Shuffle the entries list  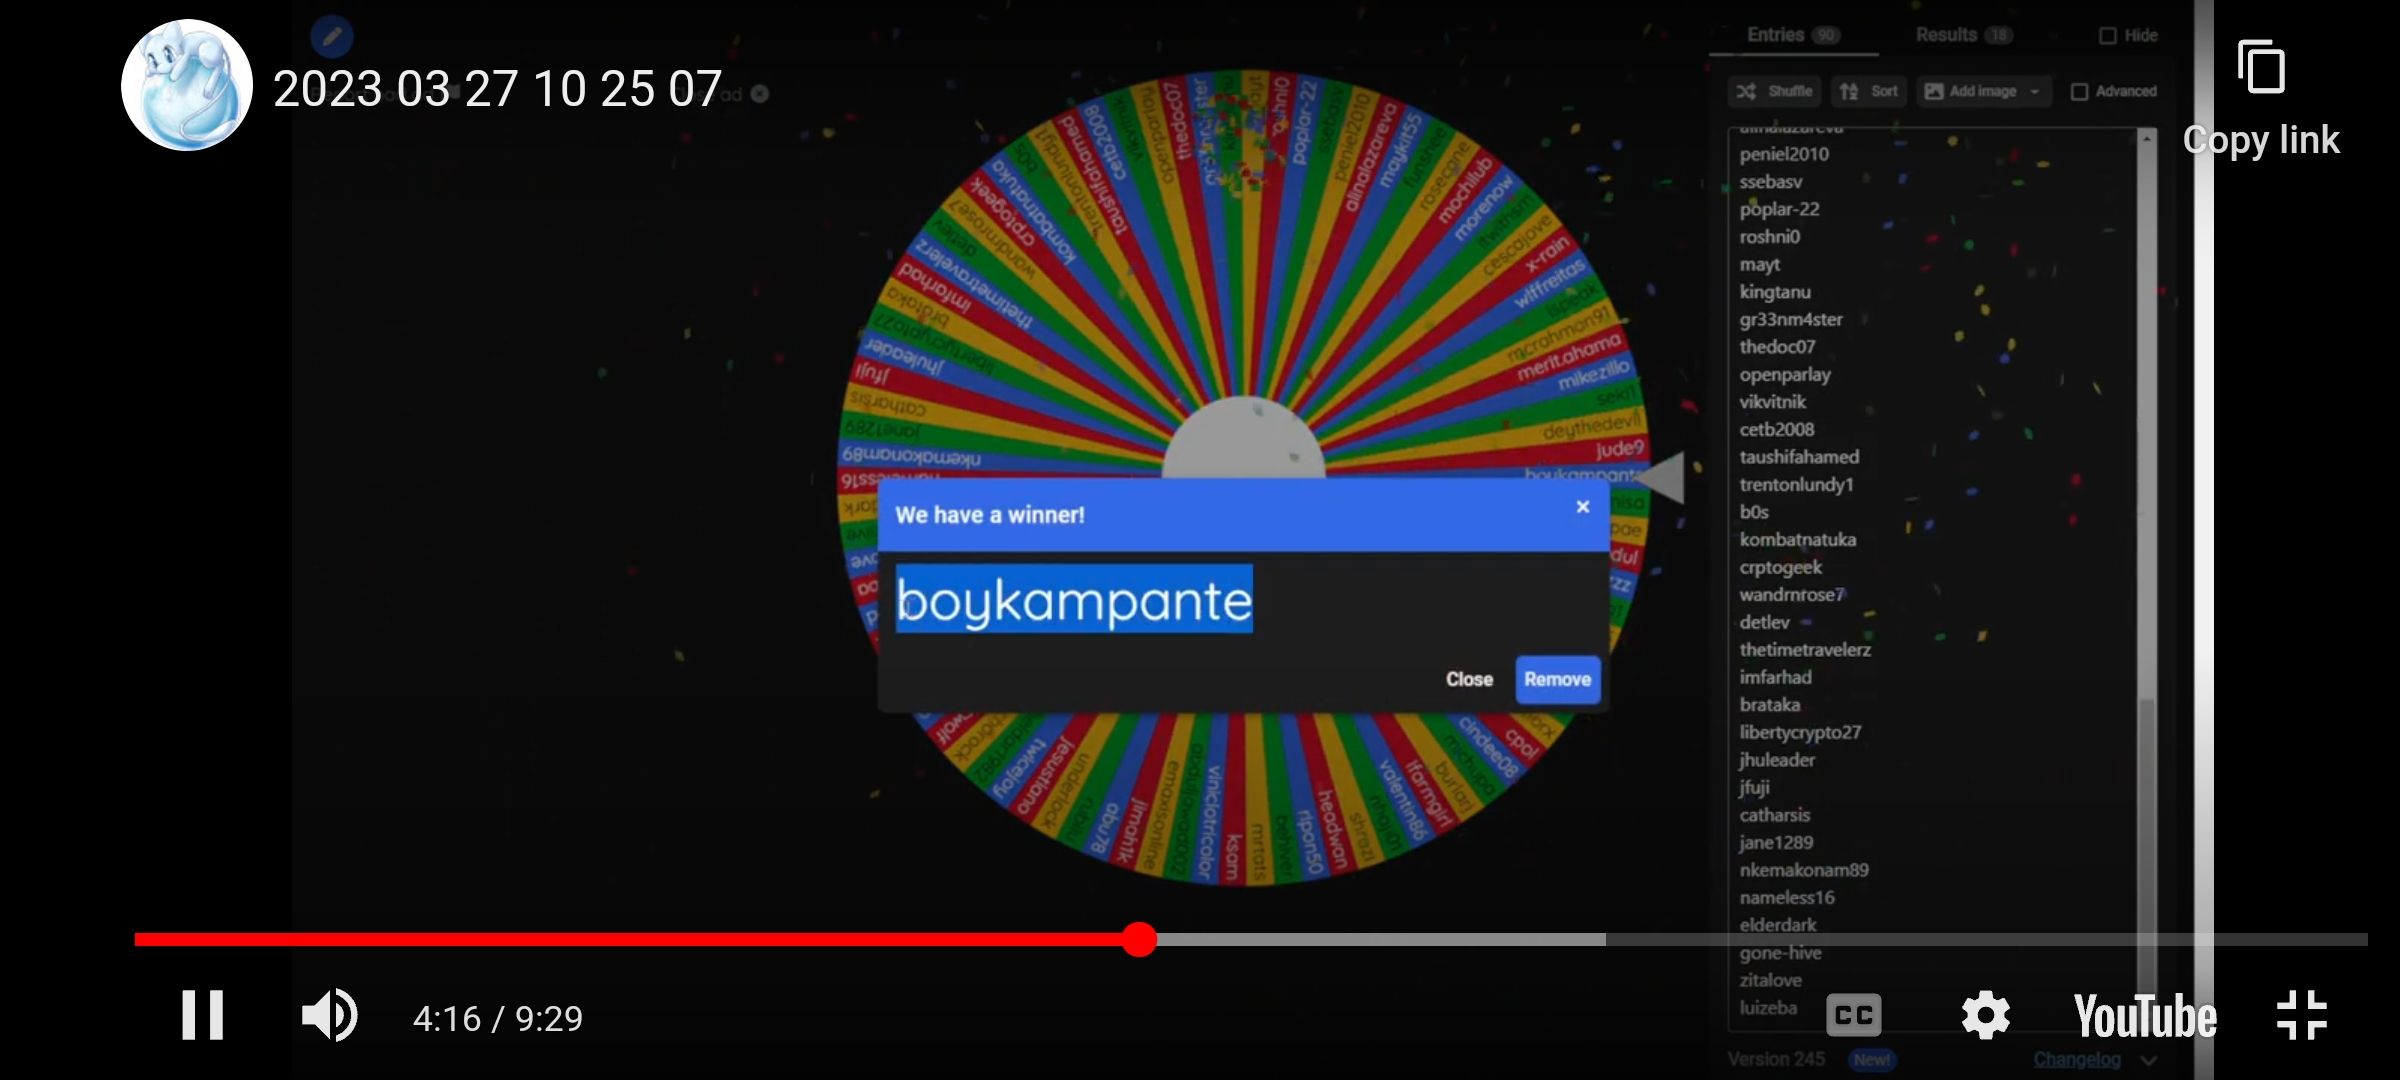click(1775, 91)
